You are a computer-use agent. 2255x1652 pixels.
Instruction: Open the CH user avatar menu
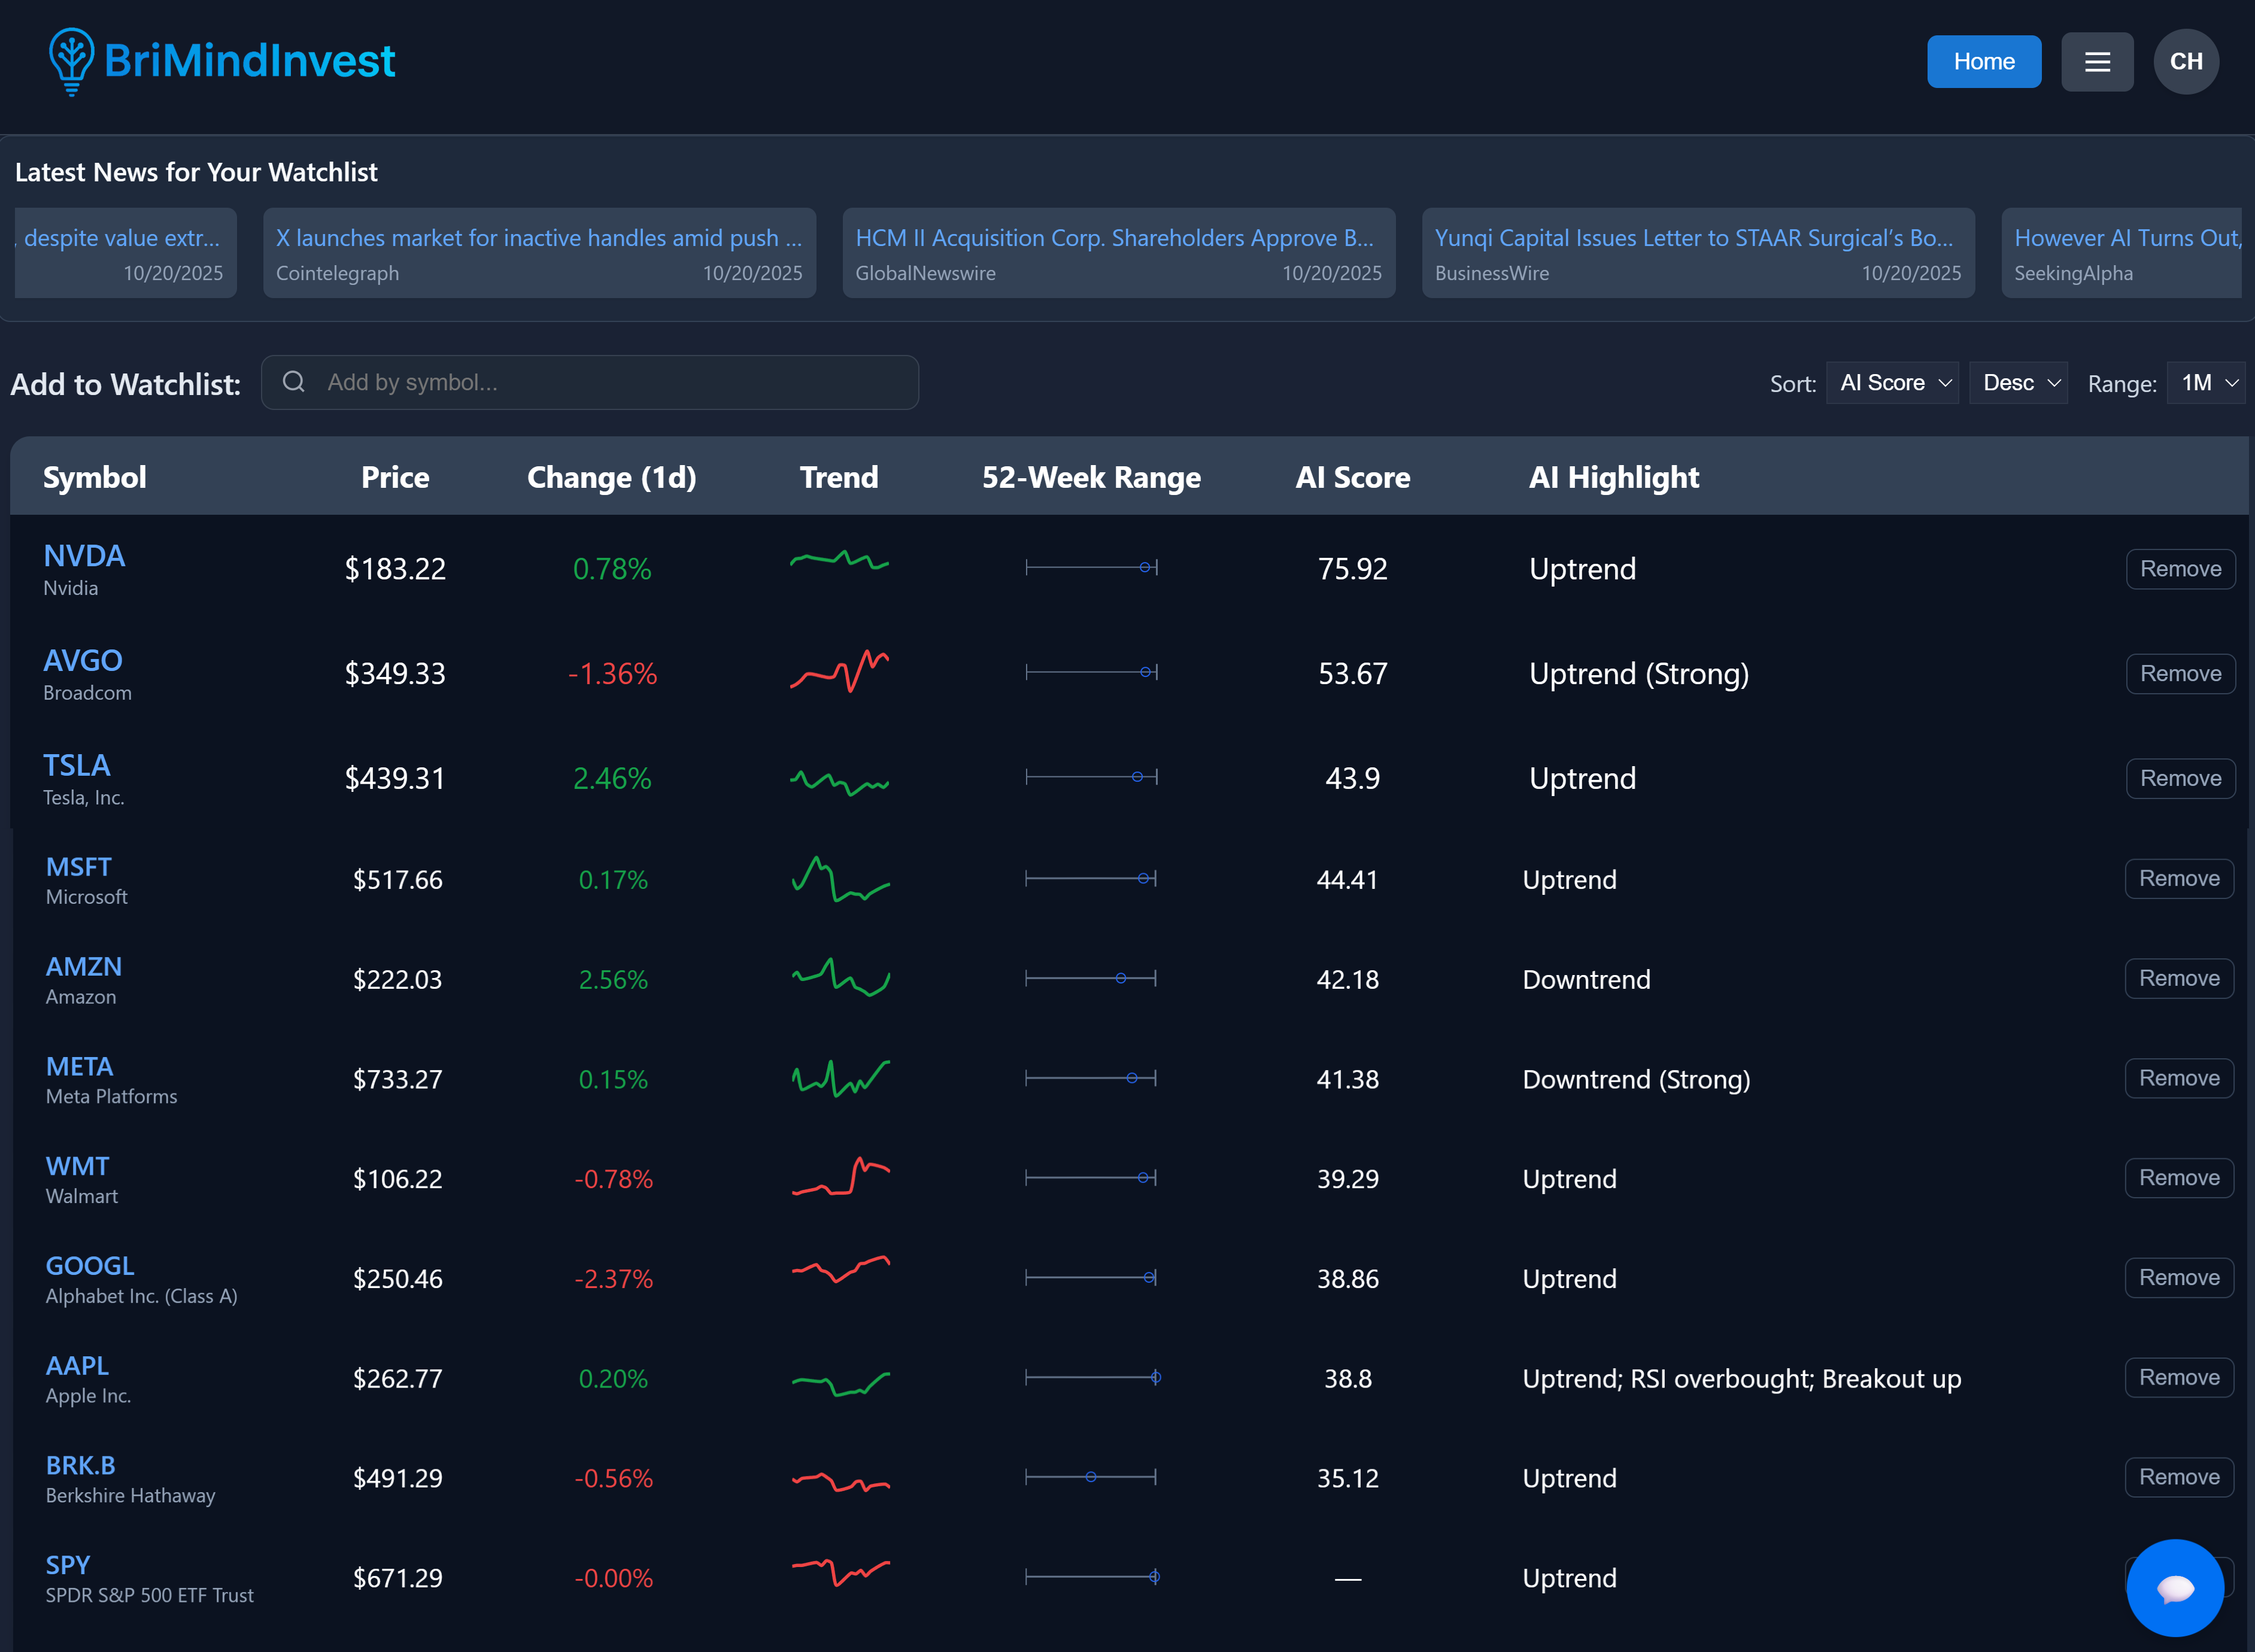[x=2186, y=62]
